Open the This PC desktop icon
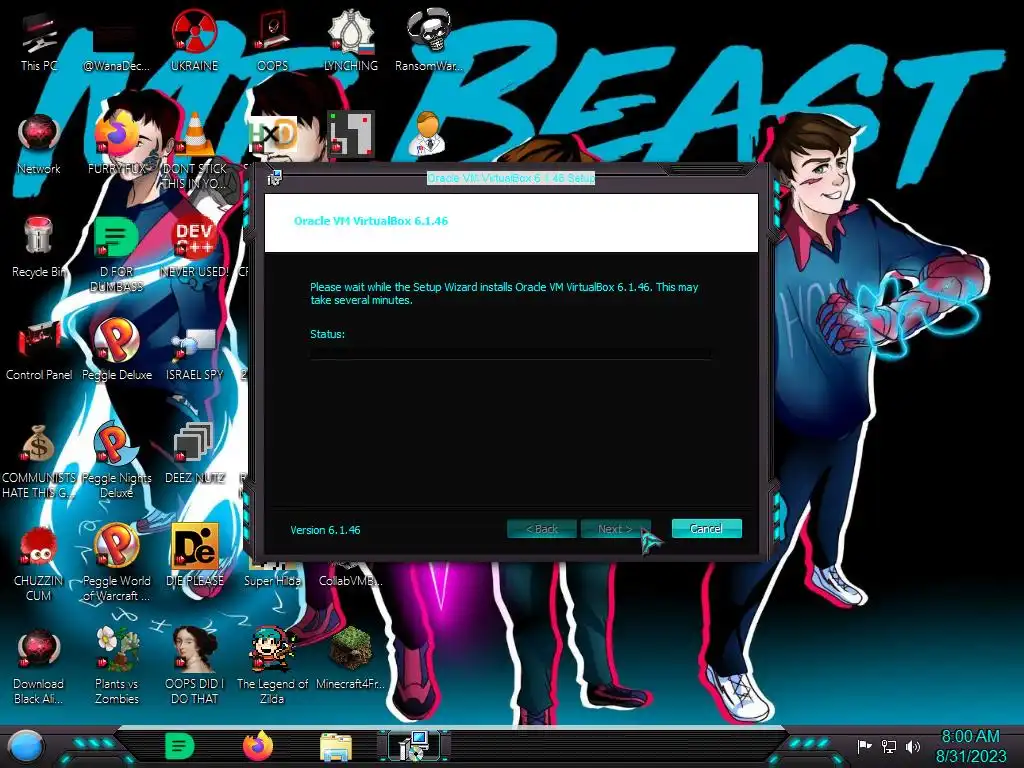This screenshot has width=1024, height=768. [x=39, y=42]
